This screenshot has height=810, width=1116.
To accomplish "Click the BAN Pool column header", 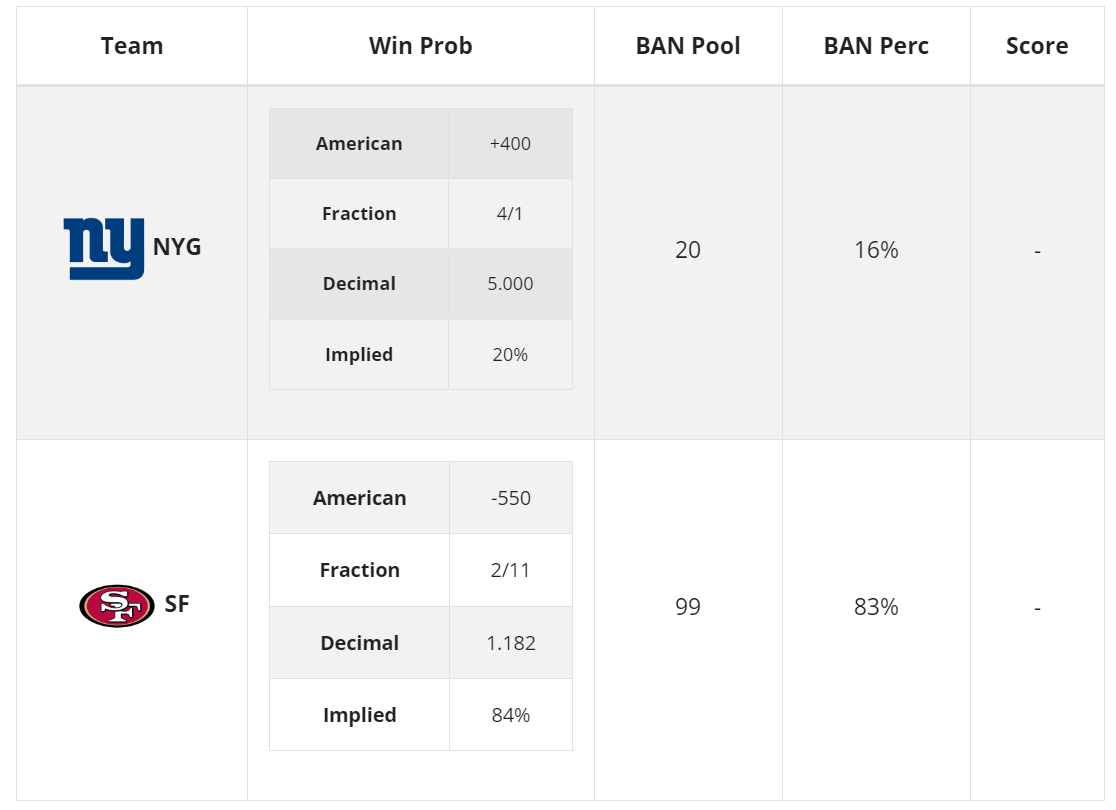I will pyautogui.click(x=688, y=46).
